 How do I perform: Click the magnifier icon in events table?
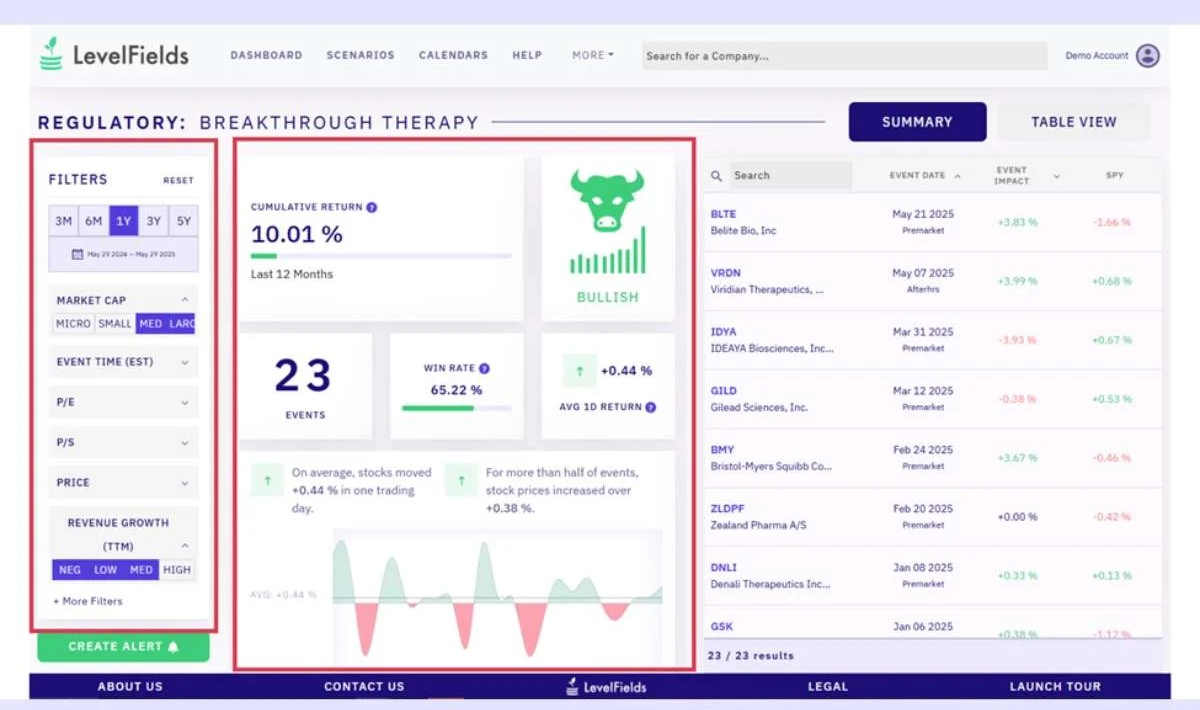(x=716, y=176)
